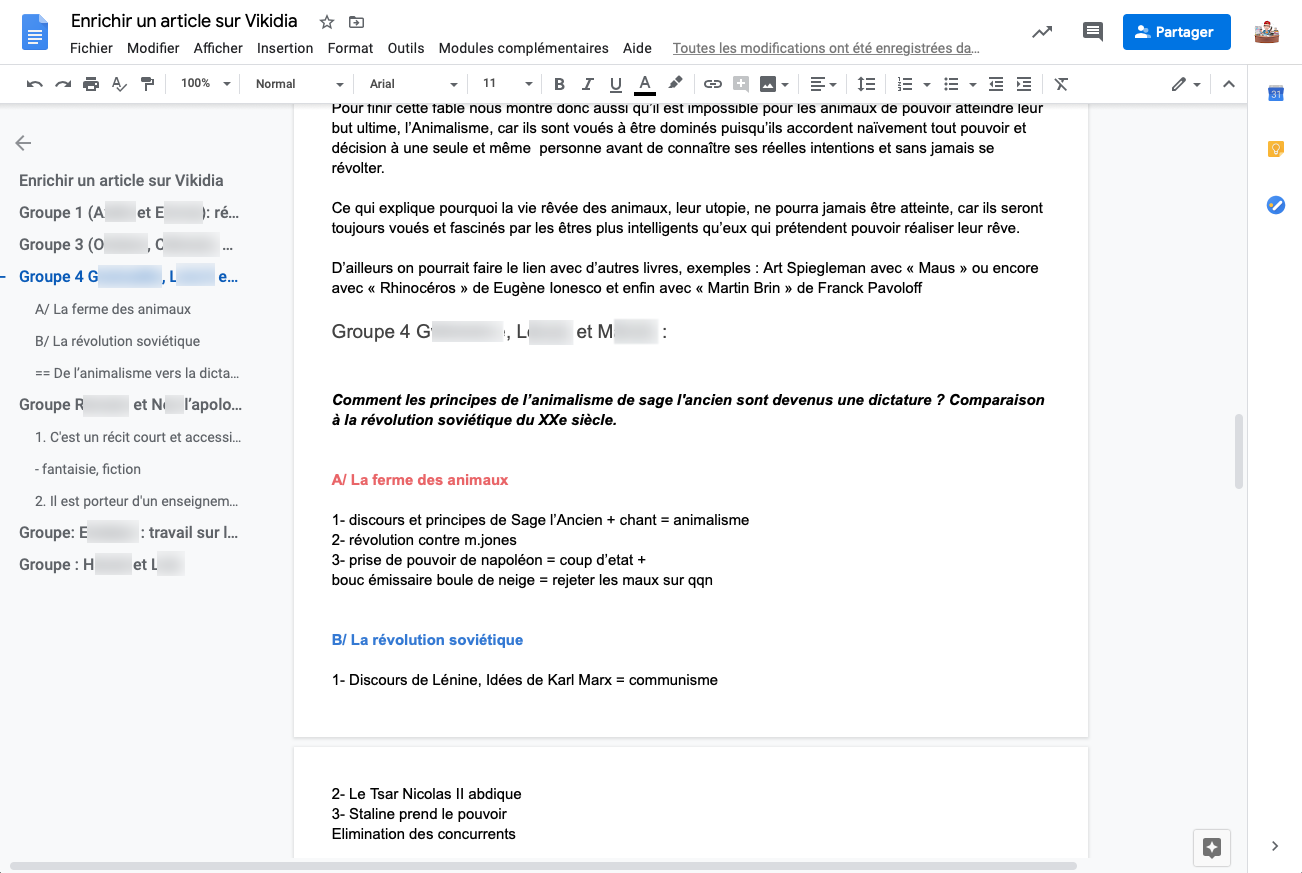This screenshot has height=873, width=1302.
Task: Expand the numbered list options arrow
Action: click(x=927, y=84)
